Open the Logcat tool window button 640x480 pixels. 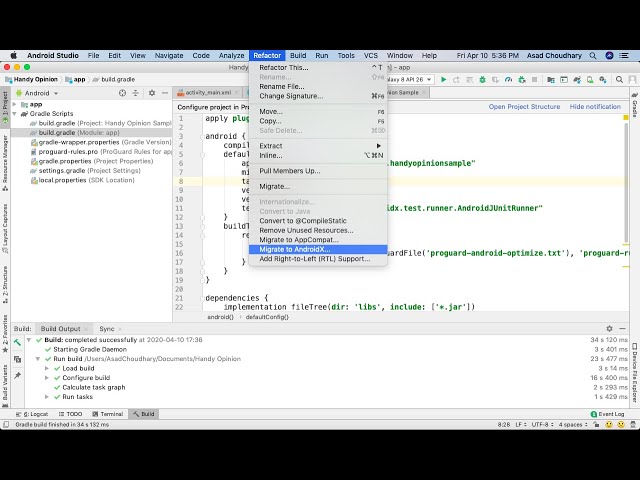pyautogui.click(x=32, y=414)
